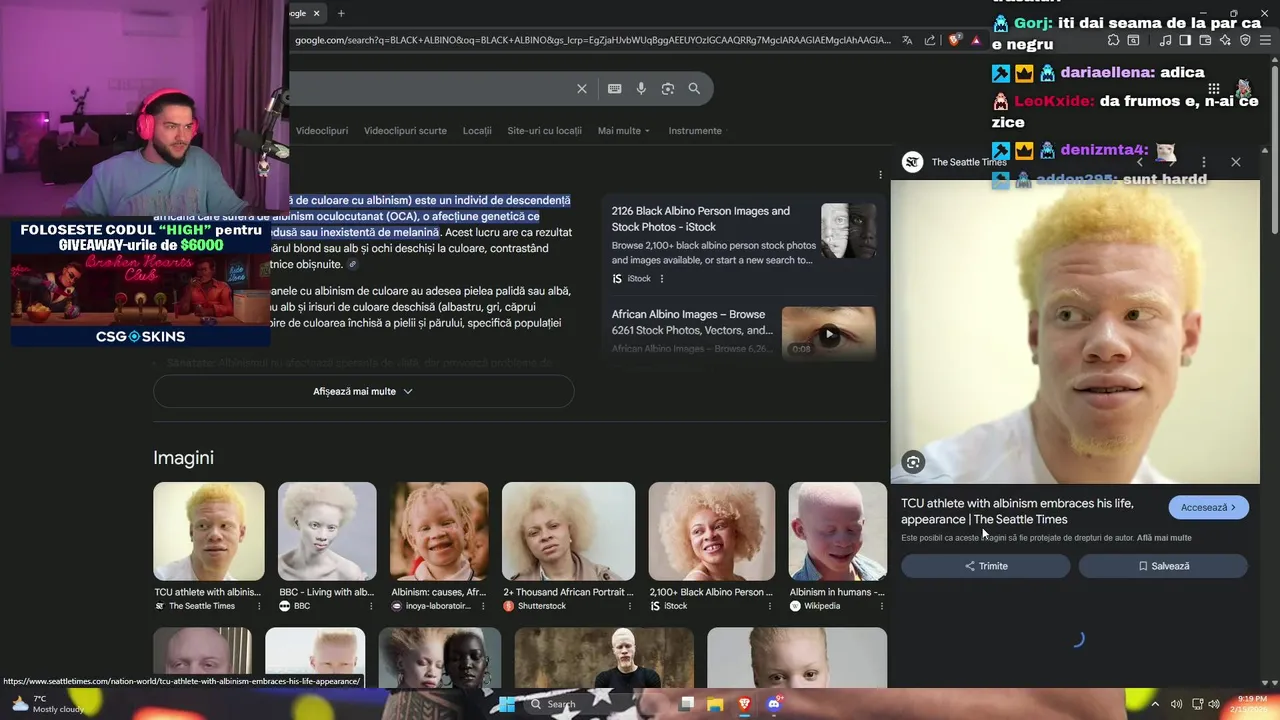
Task: Expand the Mai multe dropdown
Action: (624, 131)
